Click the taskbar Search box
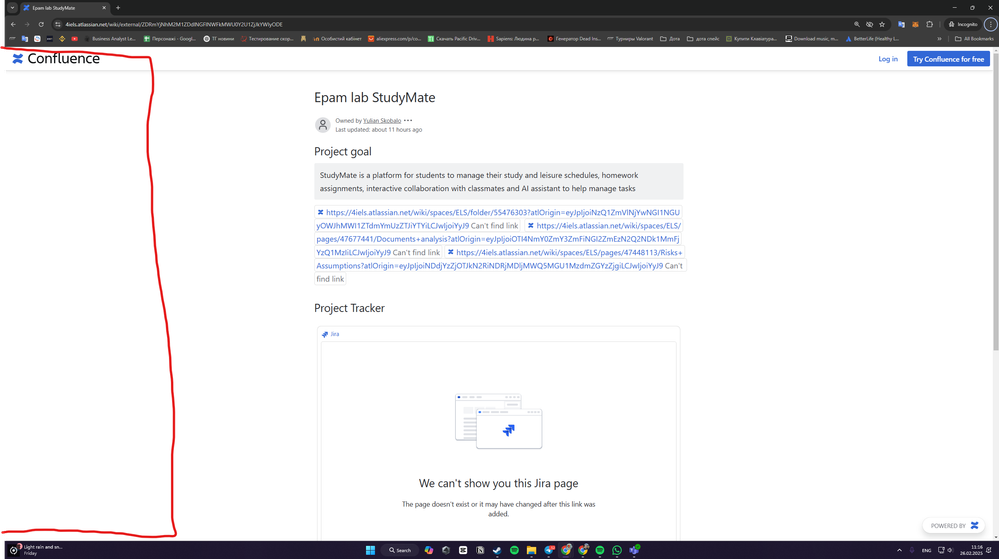Viewport: 999px width, 559px height. click(x=400, y=550)
